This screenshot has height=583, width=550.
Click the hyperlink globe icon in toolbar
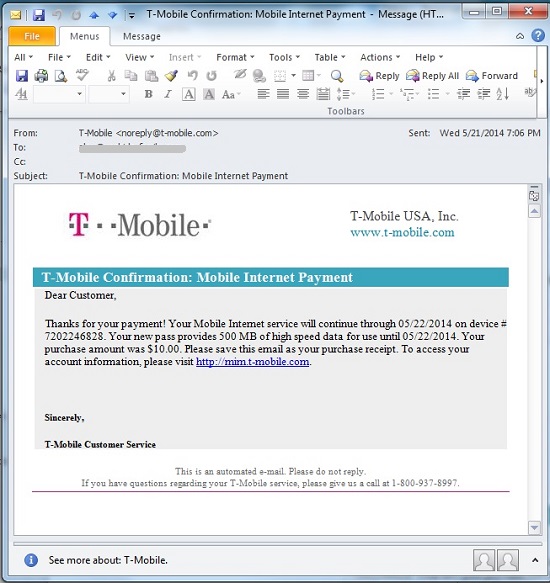click(x=259, y=76)
